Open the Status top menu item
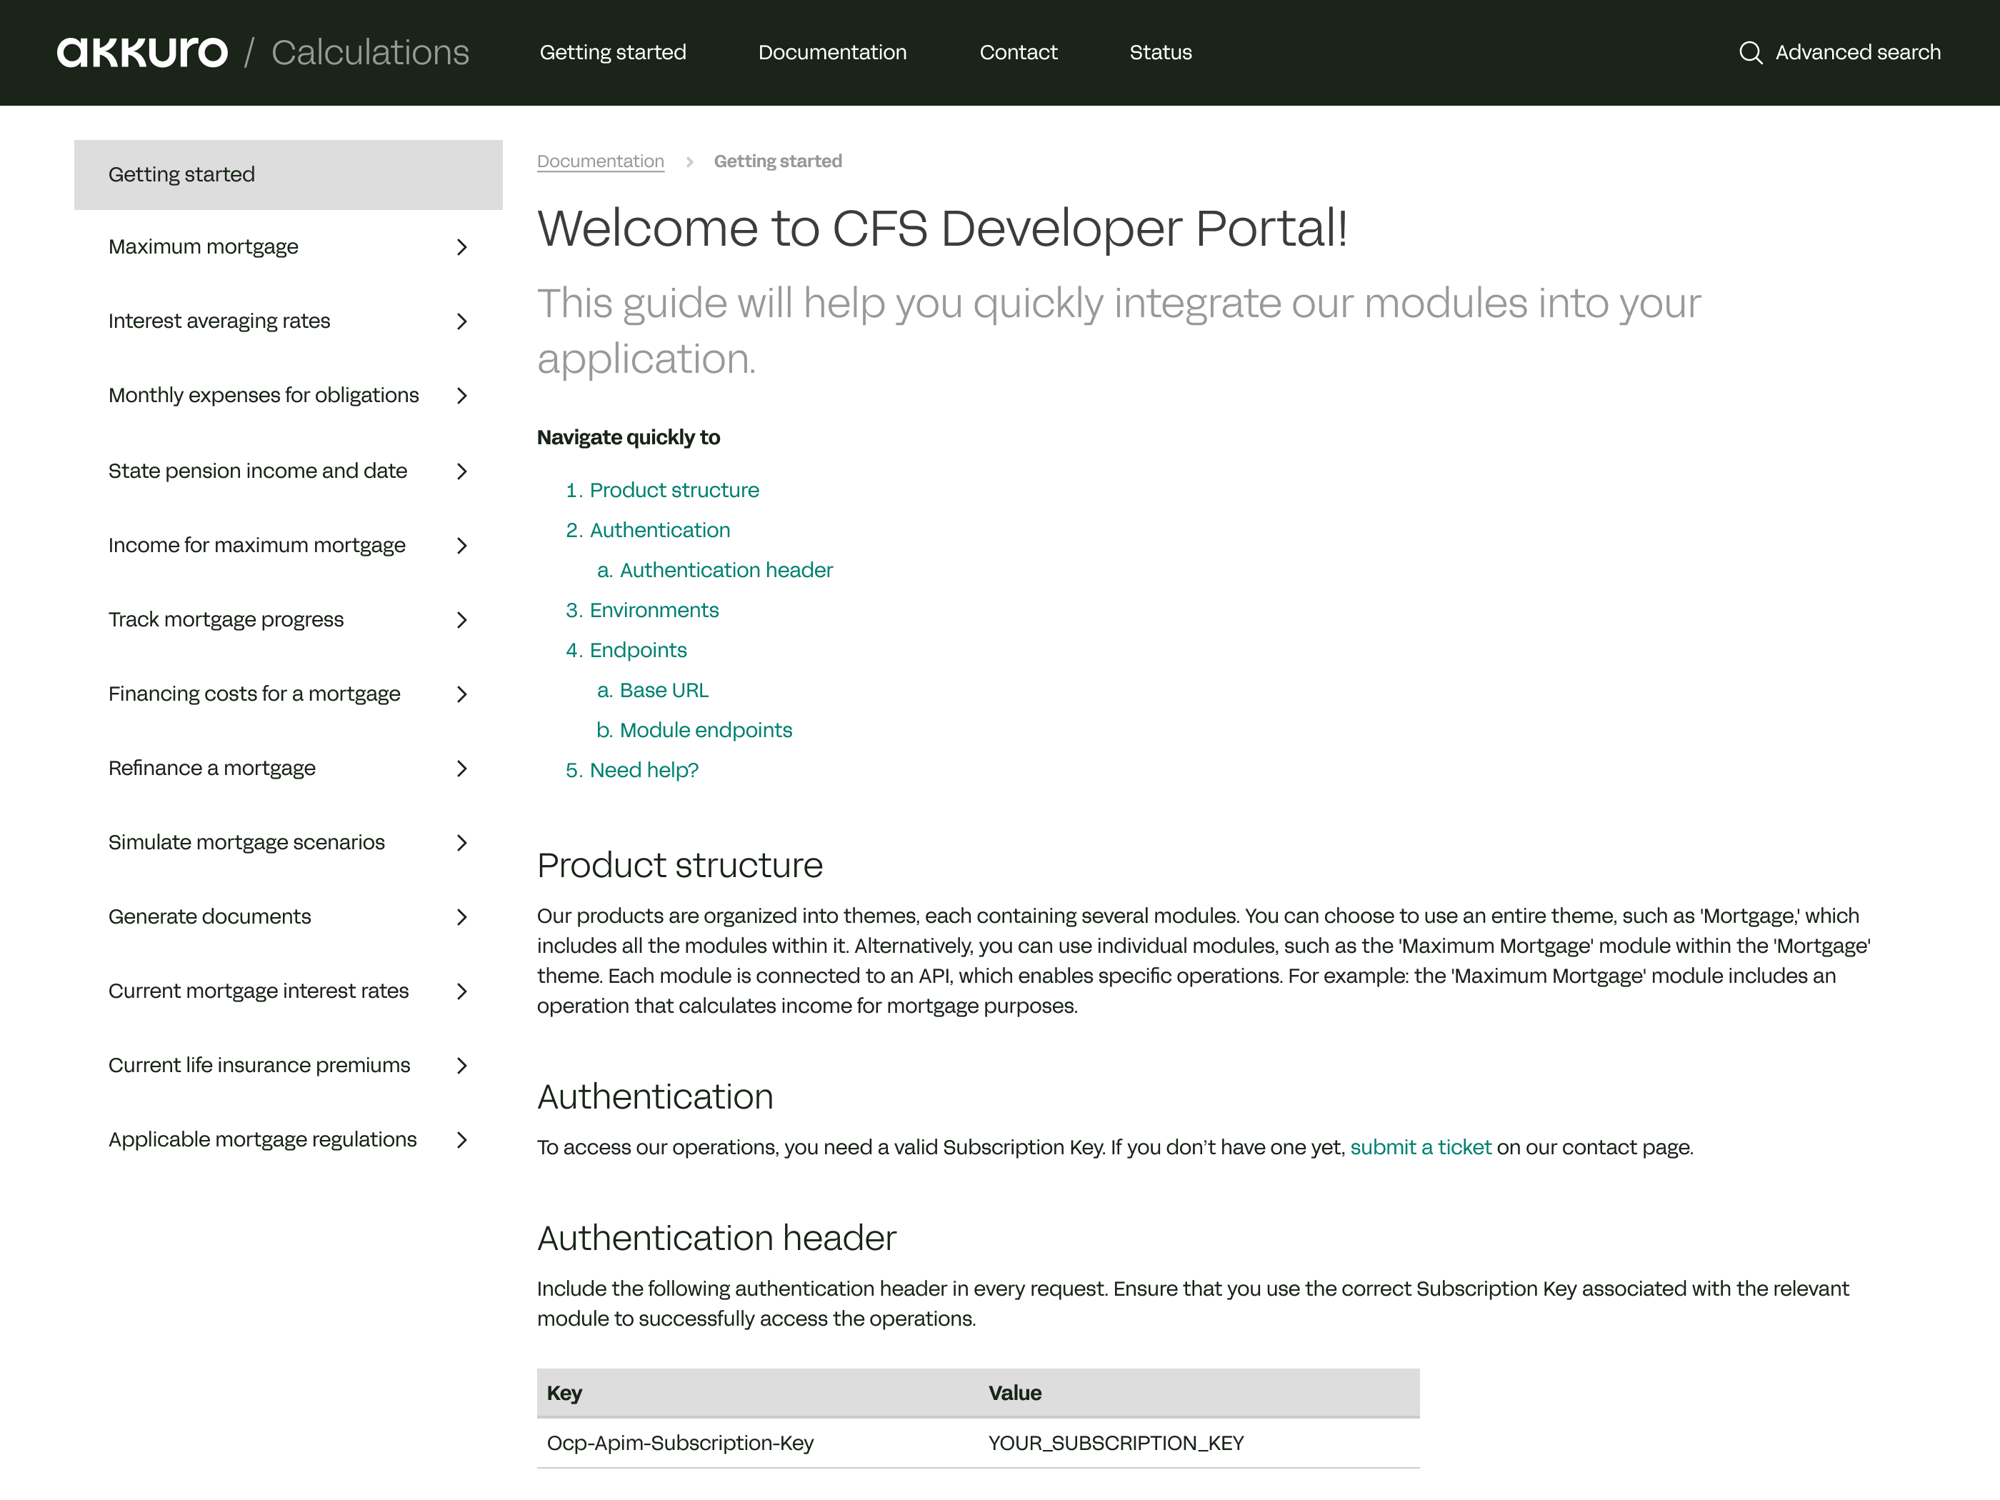Viewport: 2000px width, 1500px height. pyautogui.click(x=1160, y=52)
